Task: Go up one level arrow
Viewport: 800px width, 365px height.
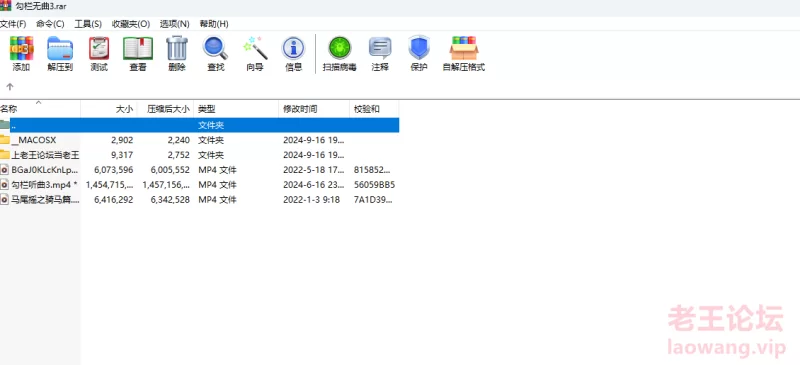Action: [x=10, y=86]
